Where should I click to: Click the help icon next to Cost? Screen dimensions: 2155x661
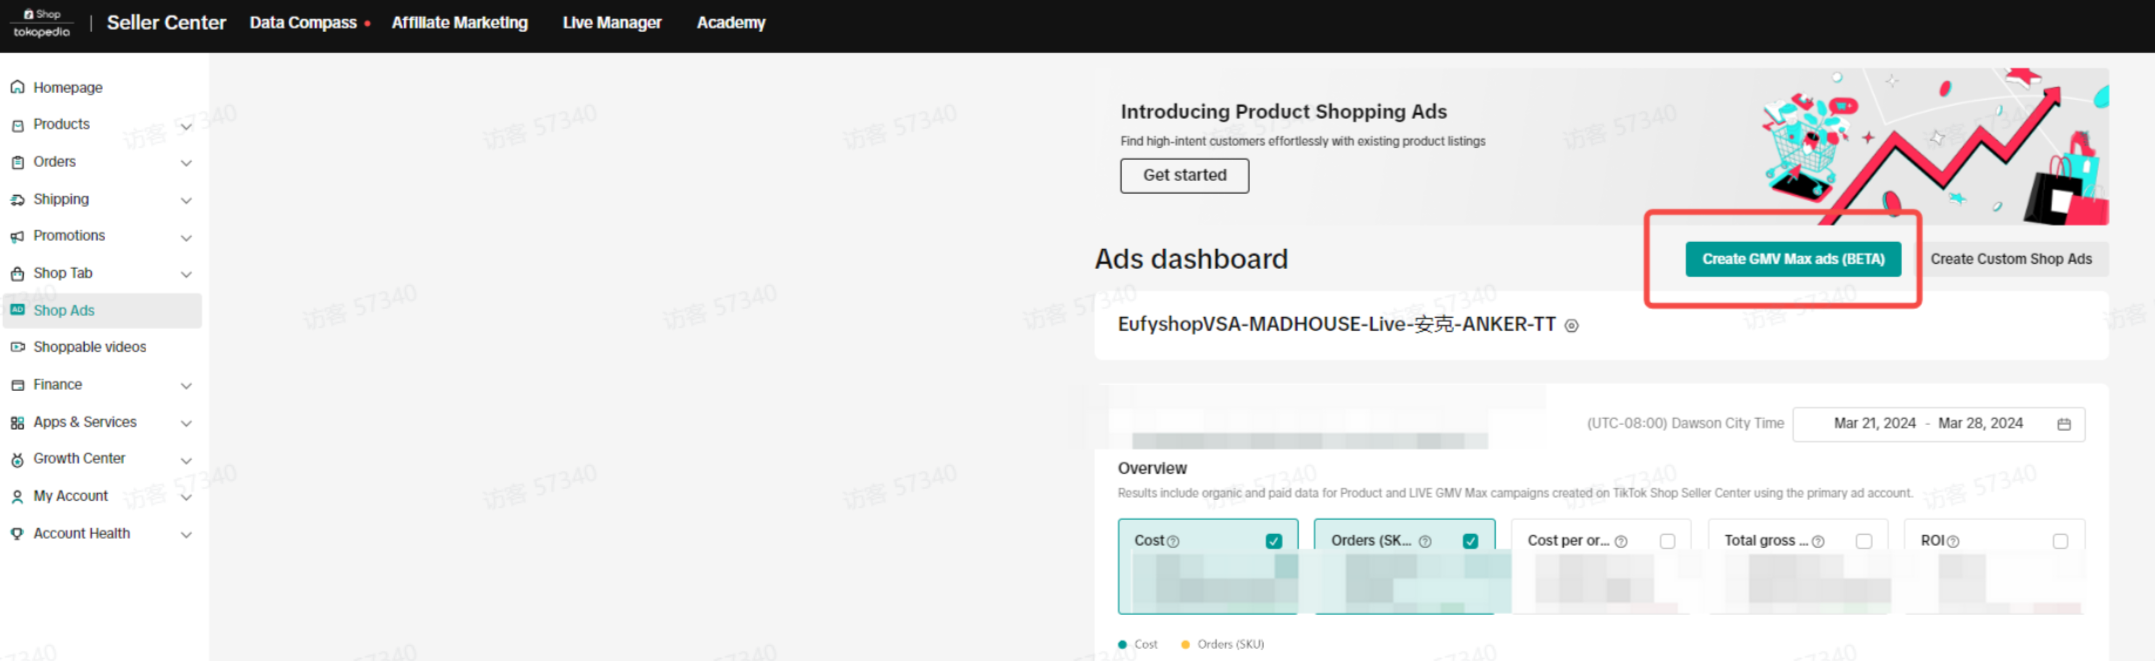pyautogui.click(x=1173, y=541)
